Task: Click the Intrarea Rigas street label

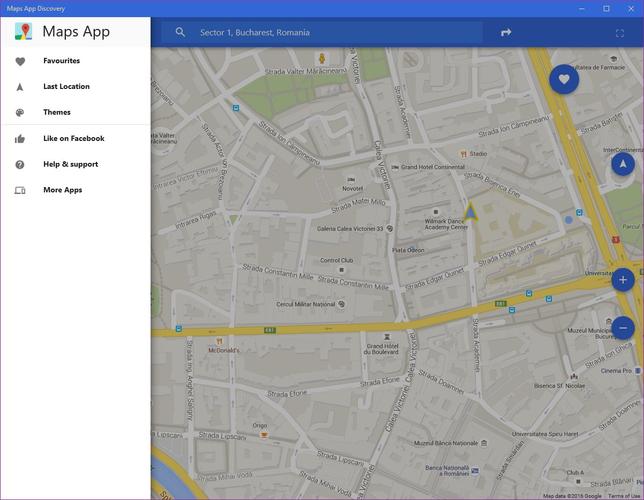Action: point(196,221)
